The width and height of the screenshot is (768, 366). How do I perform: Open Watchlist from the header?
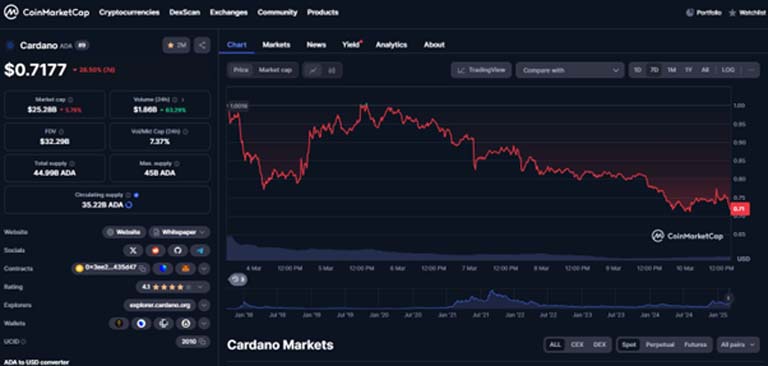click(x=748, y=13)
